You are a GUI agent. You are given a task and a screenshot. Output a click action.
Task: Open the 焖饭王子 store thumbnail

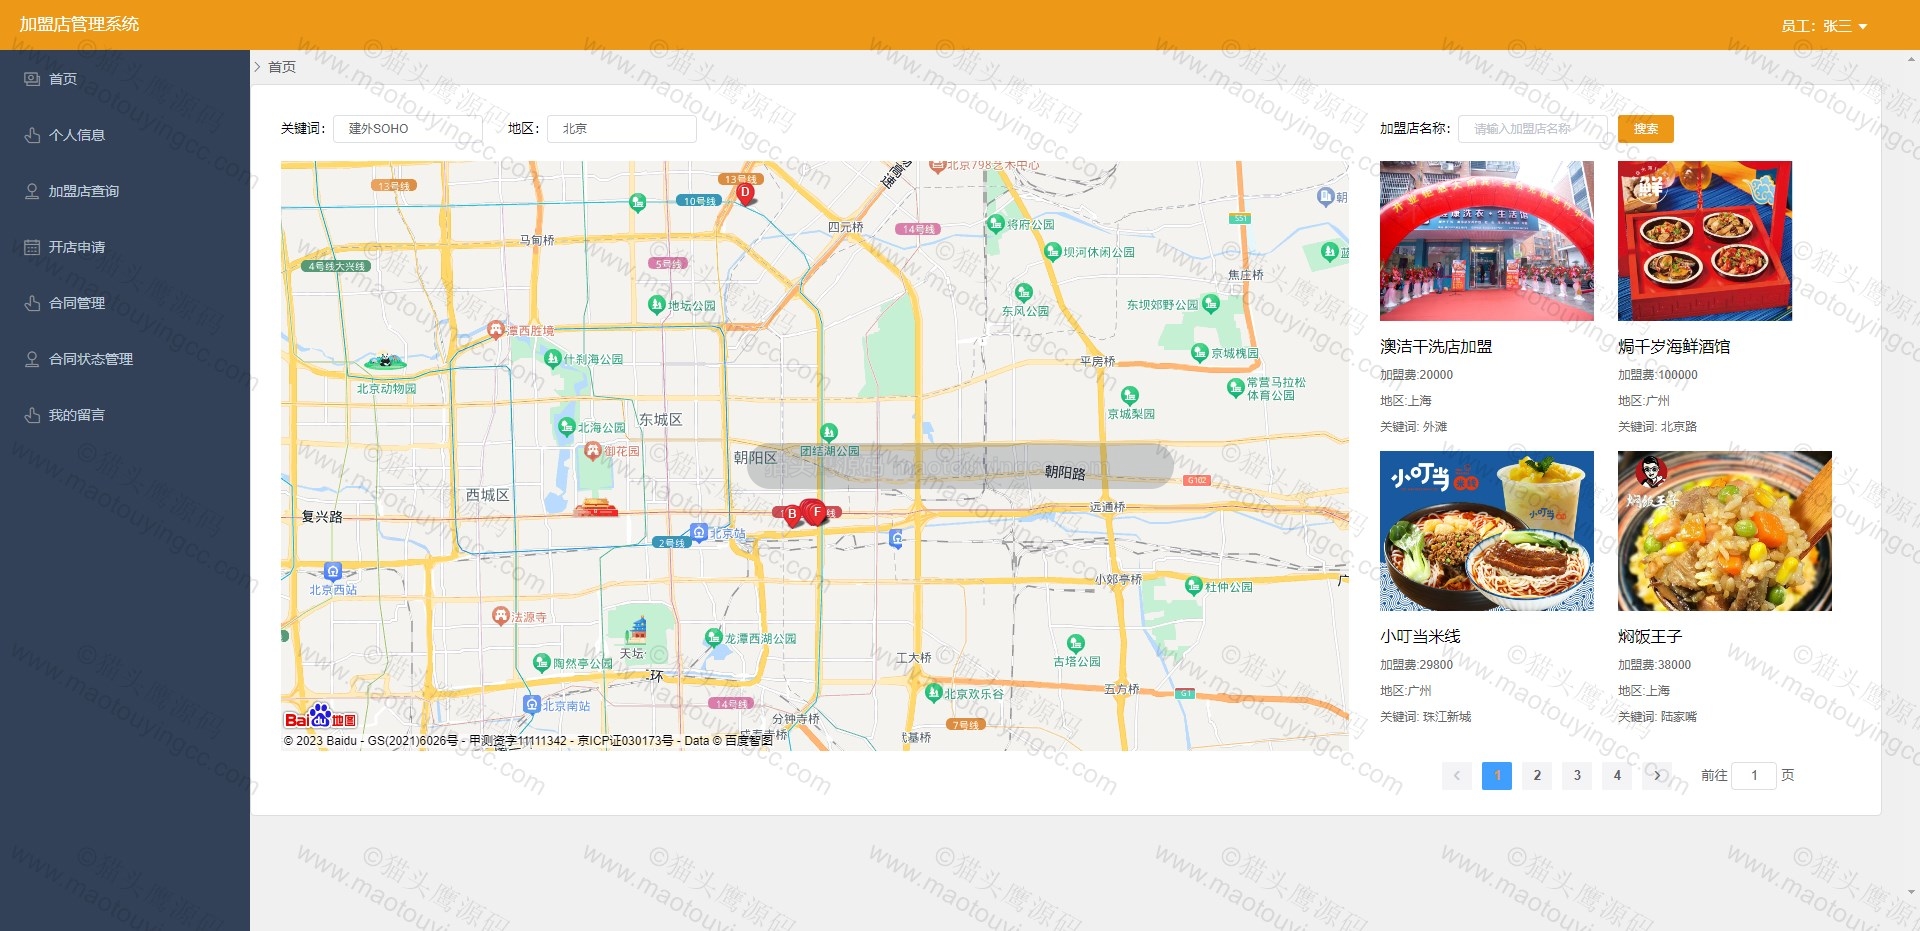pos(1725,531)
